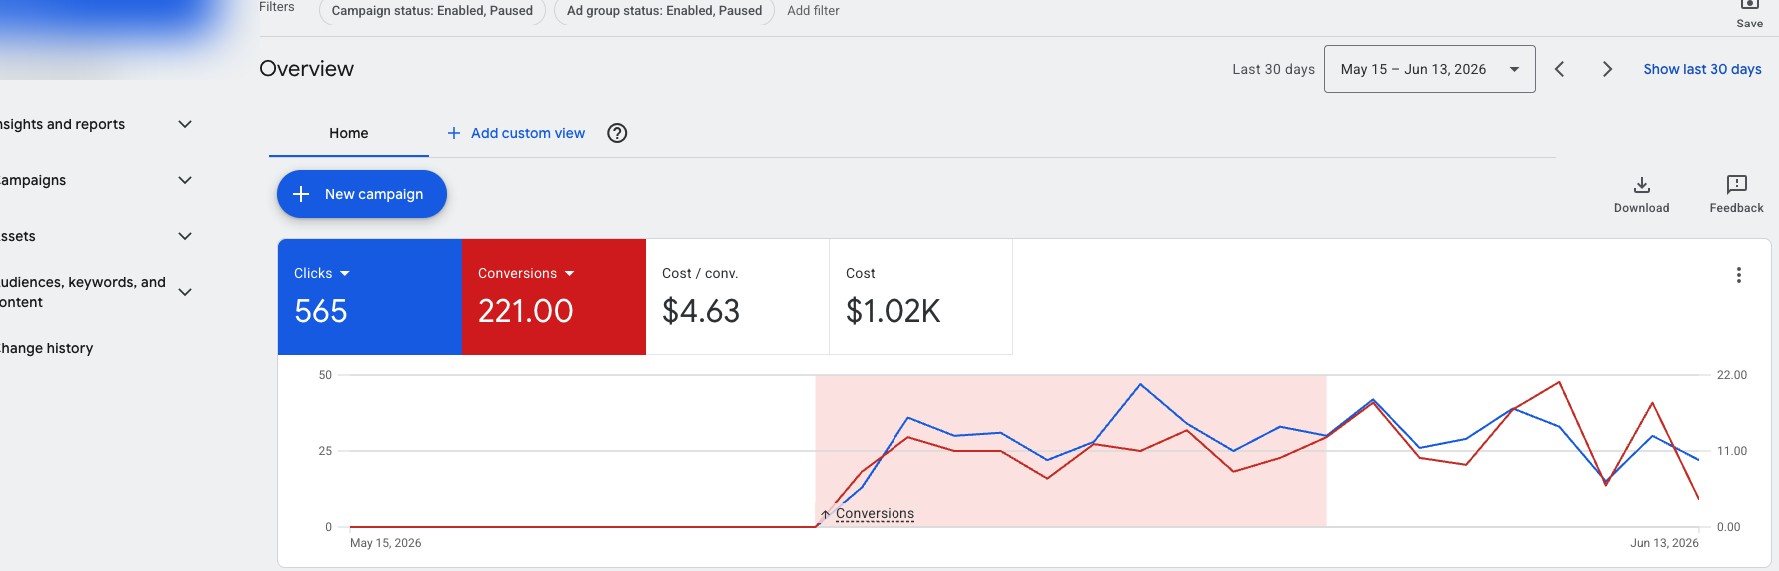This screenshot has height=571, width=1779.
Task: Open the Clicks metric dropdown
Action: (x=345, y=273)
